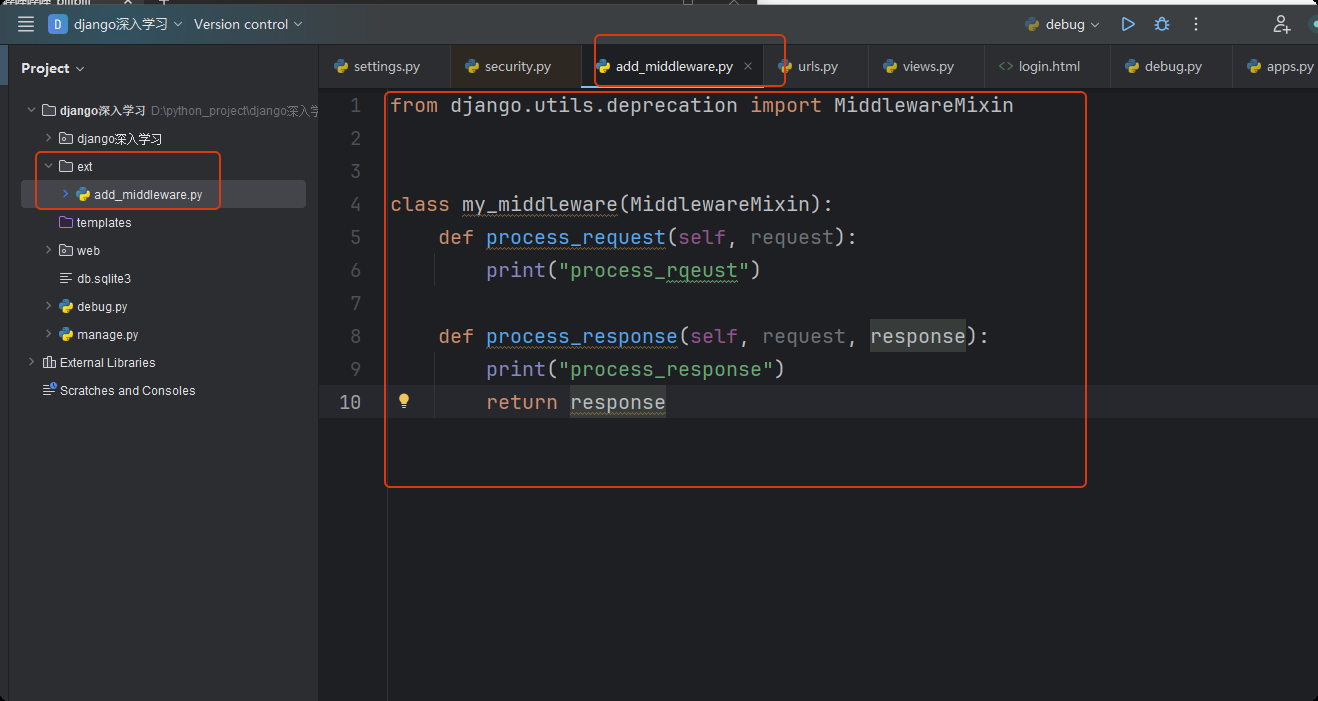Close the add_middleware.py tab
The width and height of the screenshot is (1318, 701).
pos(748,66)
